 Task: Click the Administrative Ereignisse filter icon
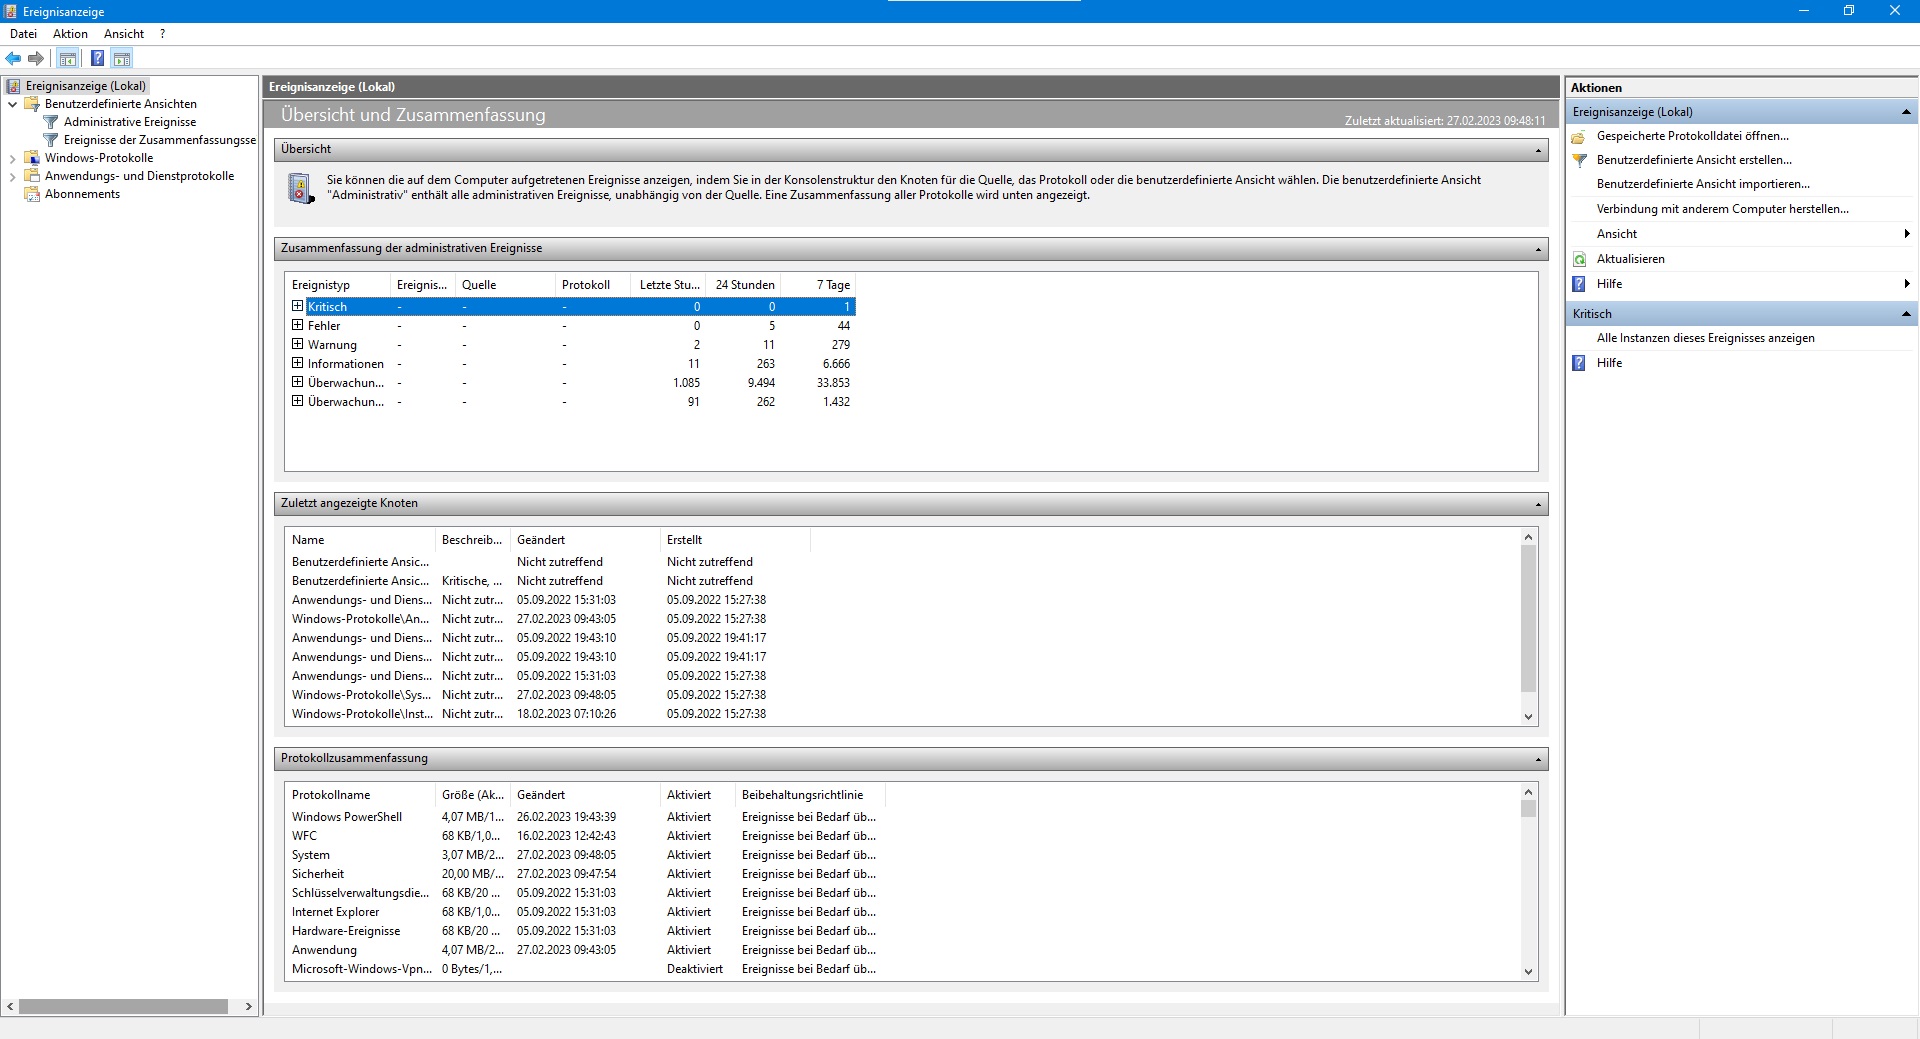51,122
